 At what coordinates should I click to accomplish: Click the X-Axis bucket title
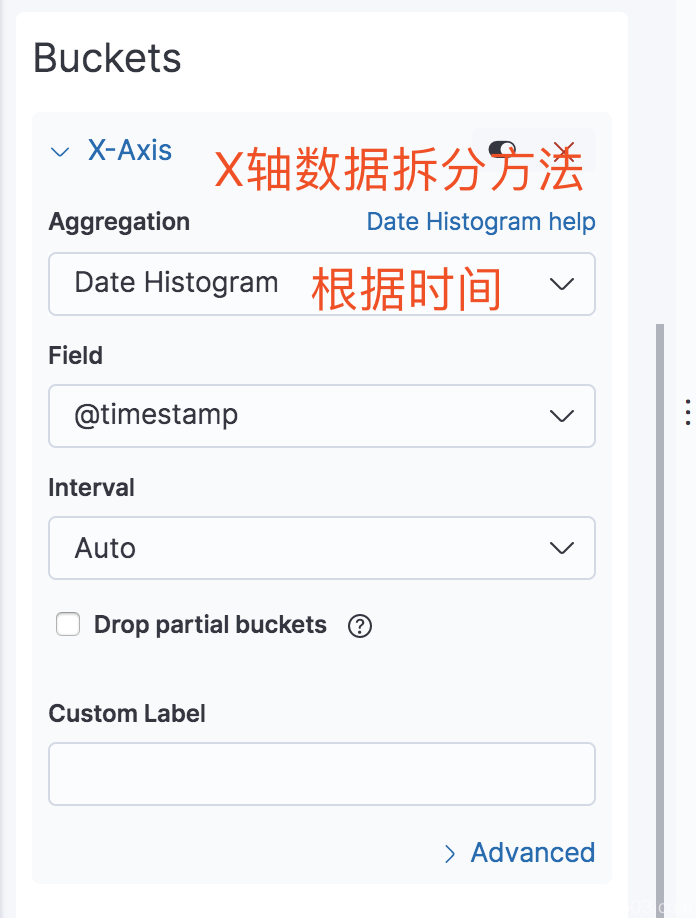click(x=129, y=150)
